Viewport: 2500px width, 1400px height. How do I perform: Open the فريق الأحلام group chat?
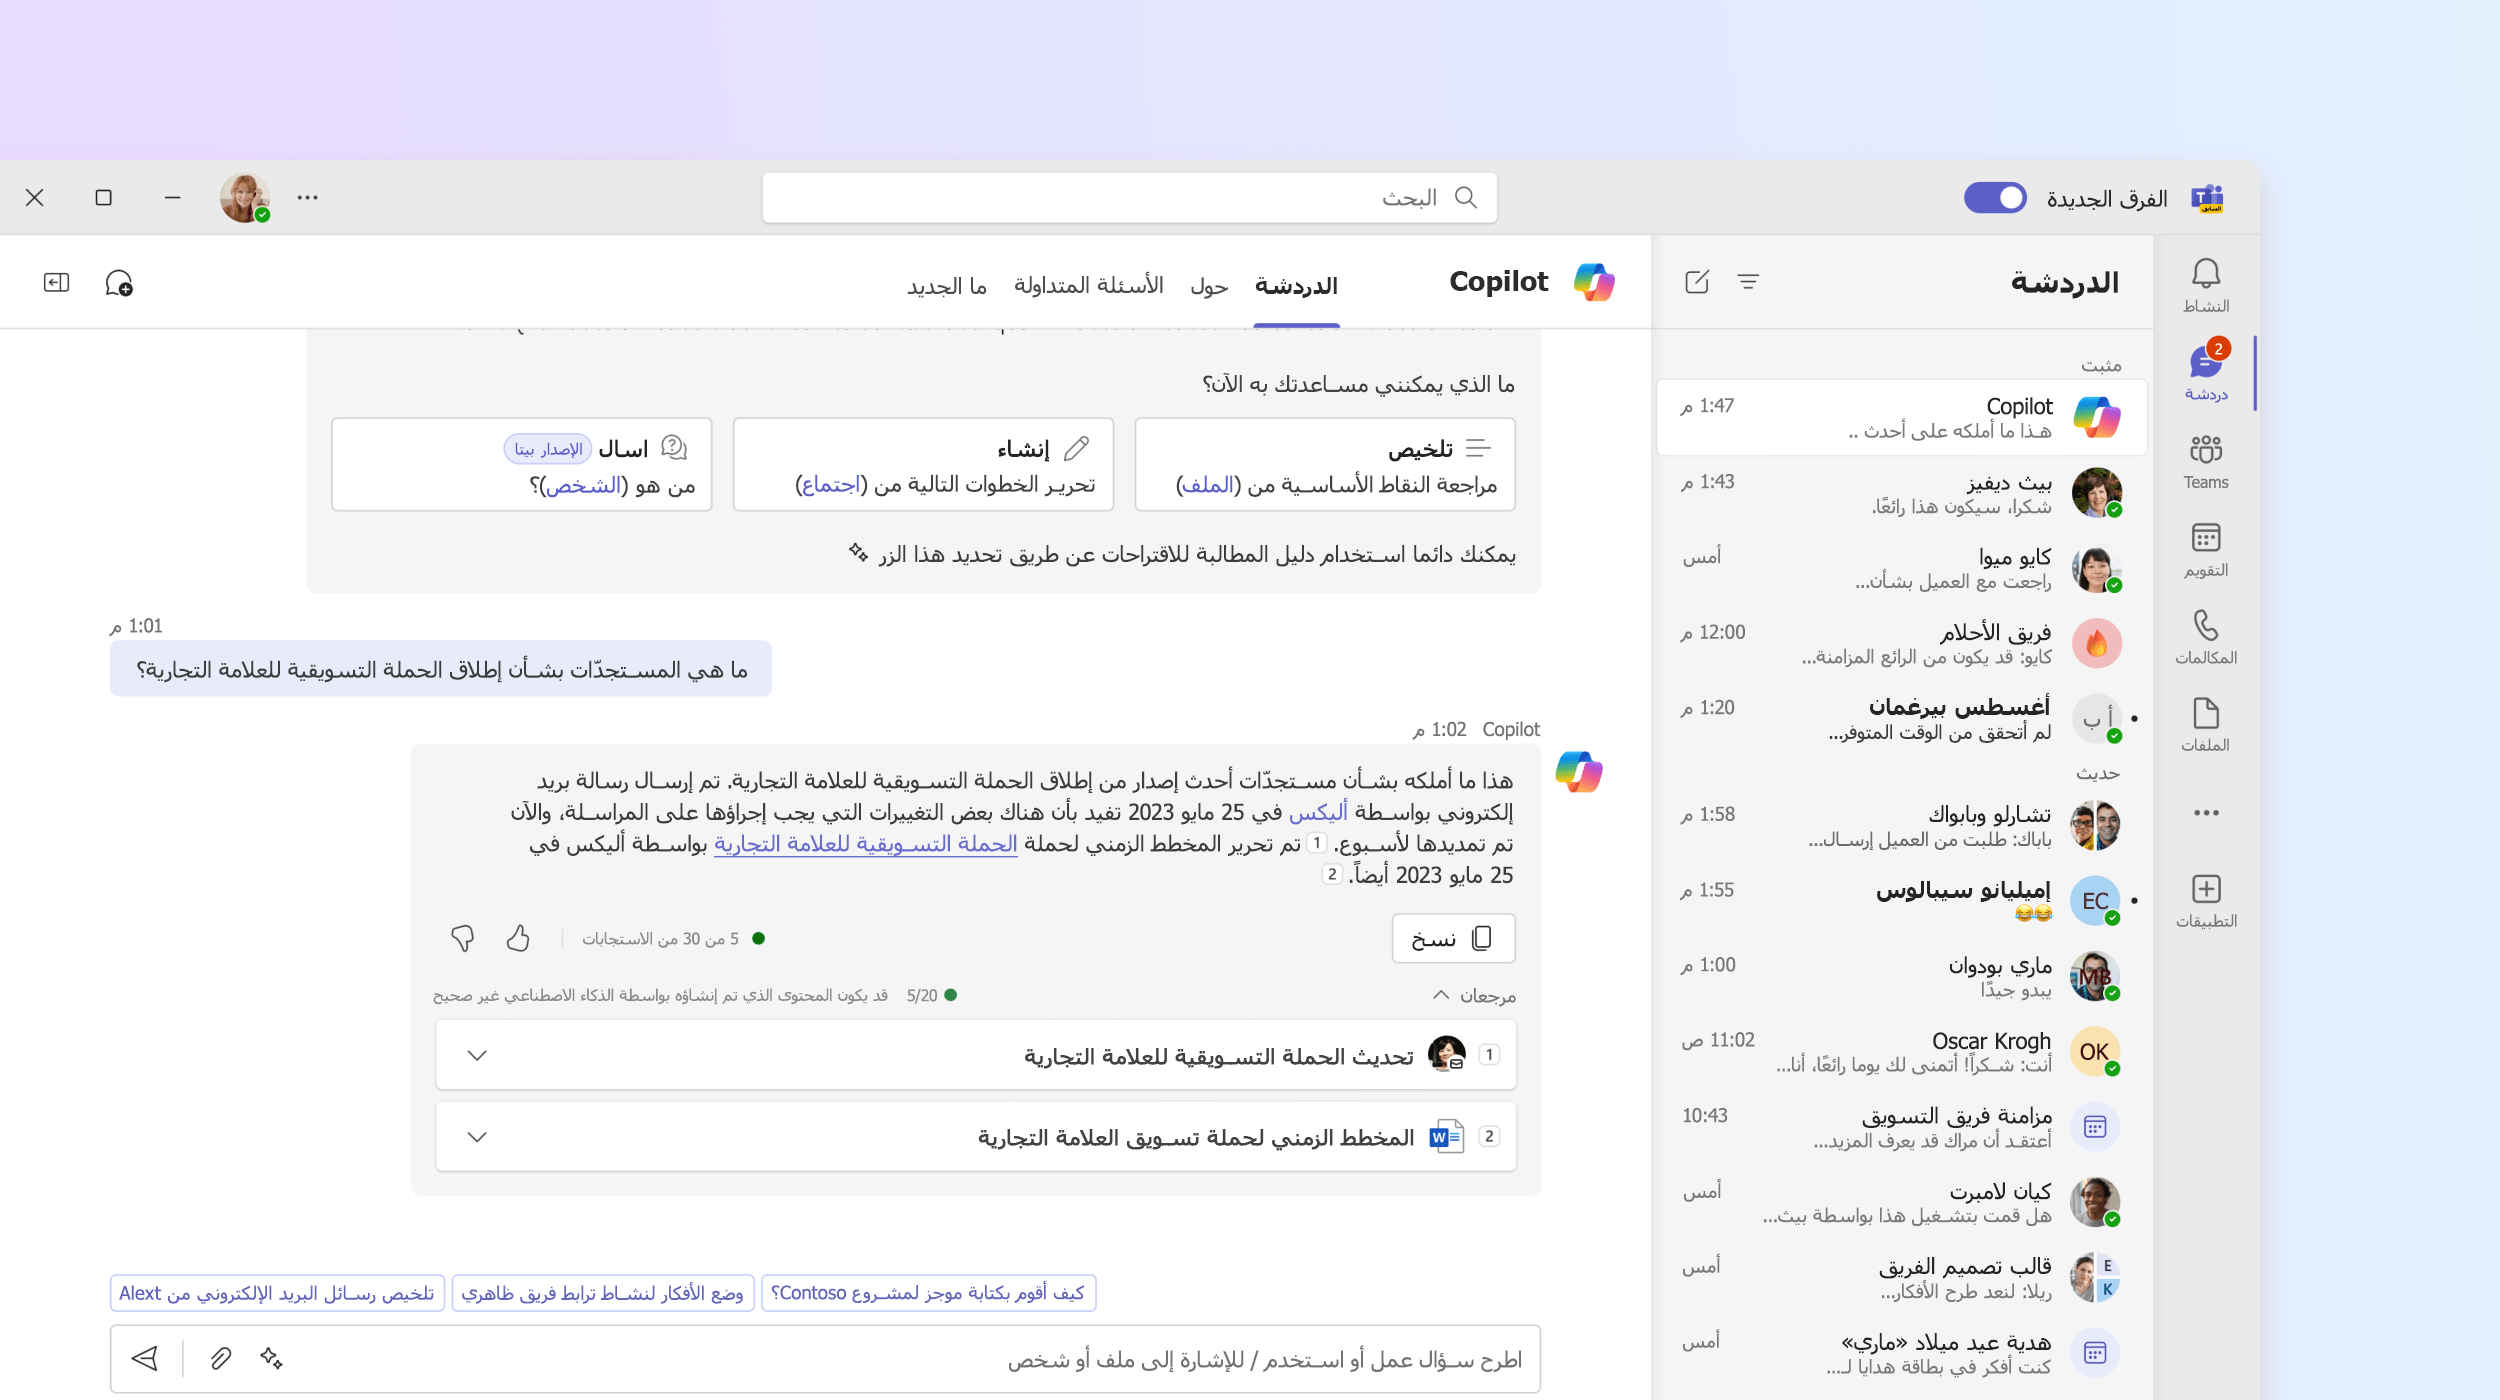tap(1902, 643)
